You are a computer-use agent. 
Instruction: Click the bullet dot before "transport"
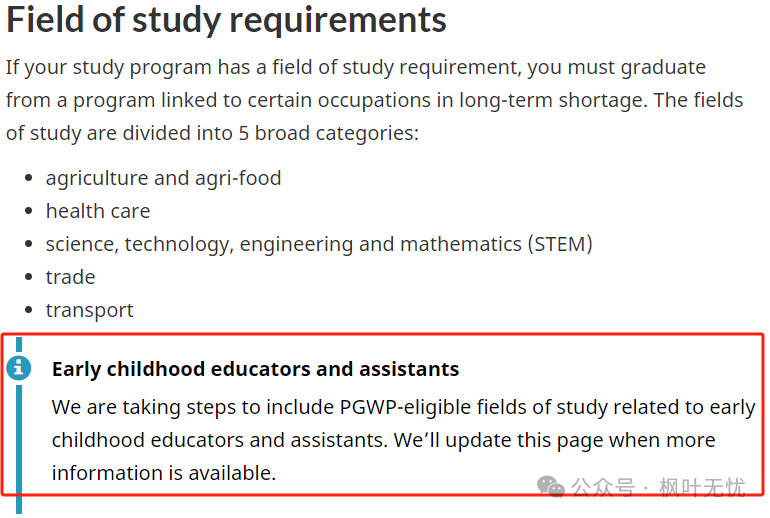pos(29,311)
